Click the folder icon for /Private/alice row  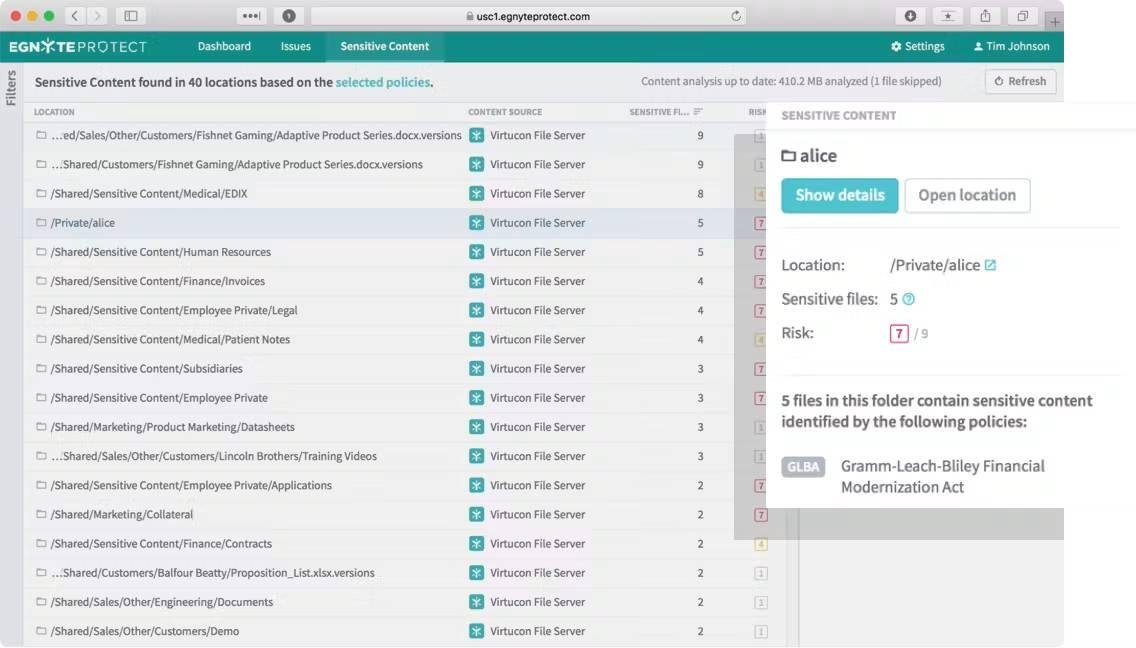[41, 223]
